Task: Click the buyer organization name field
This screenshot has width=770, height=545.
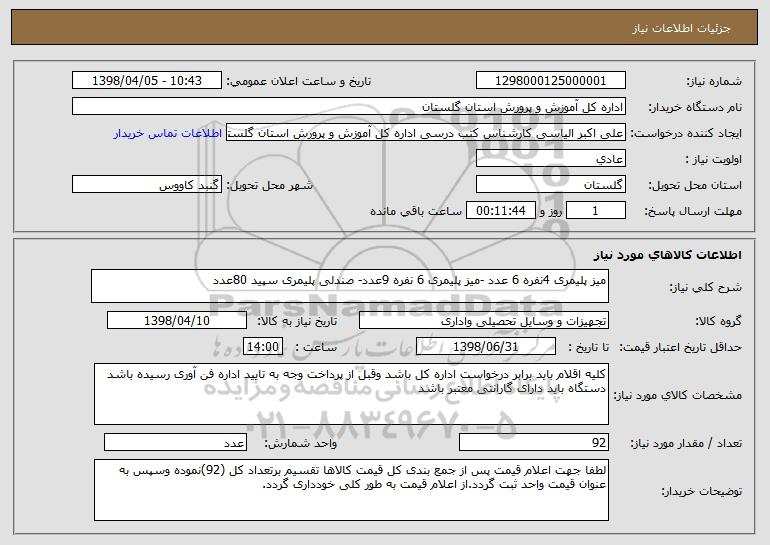Action: pos(349,106)
